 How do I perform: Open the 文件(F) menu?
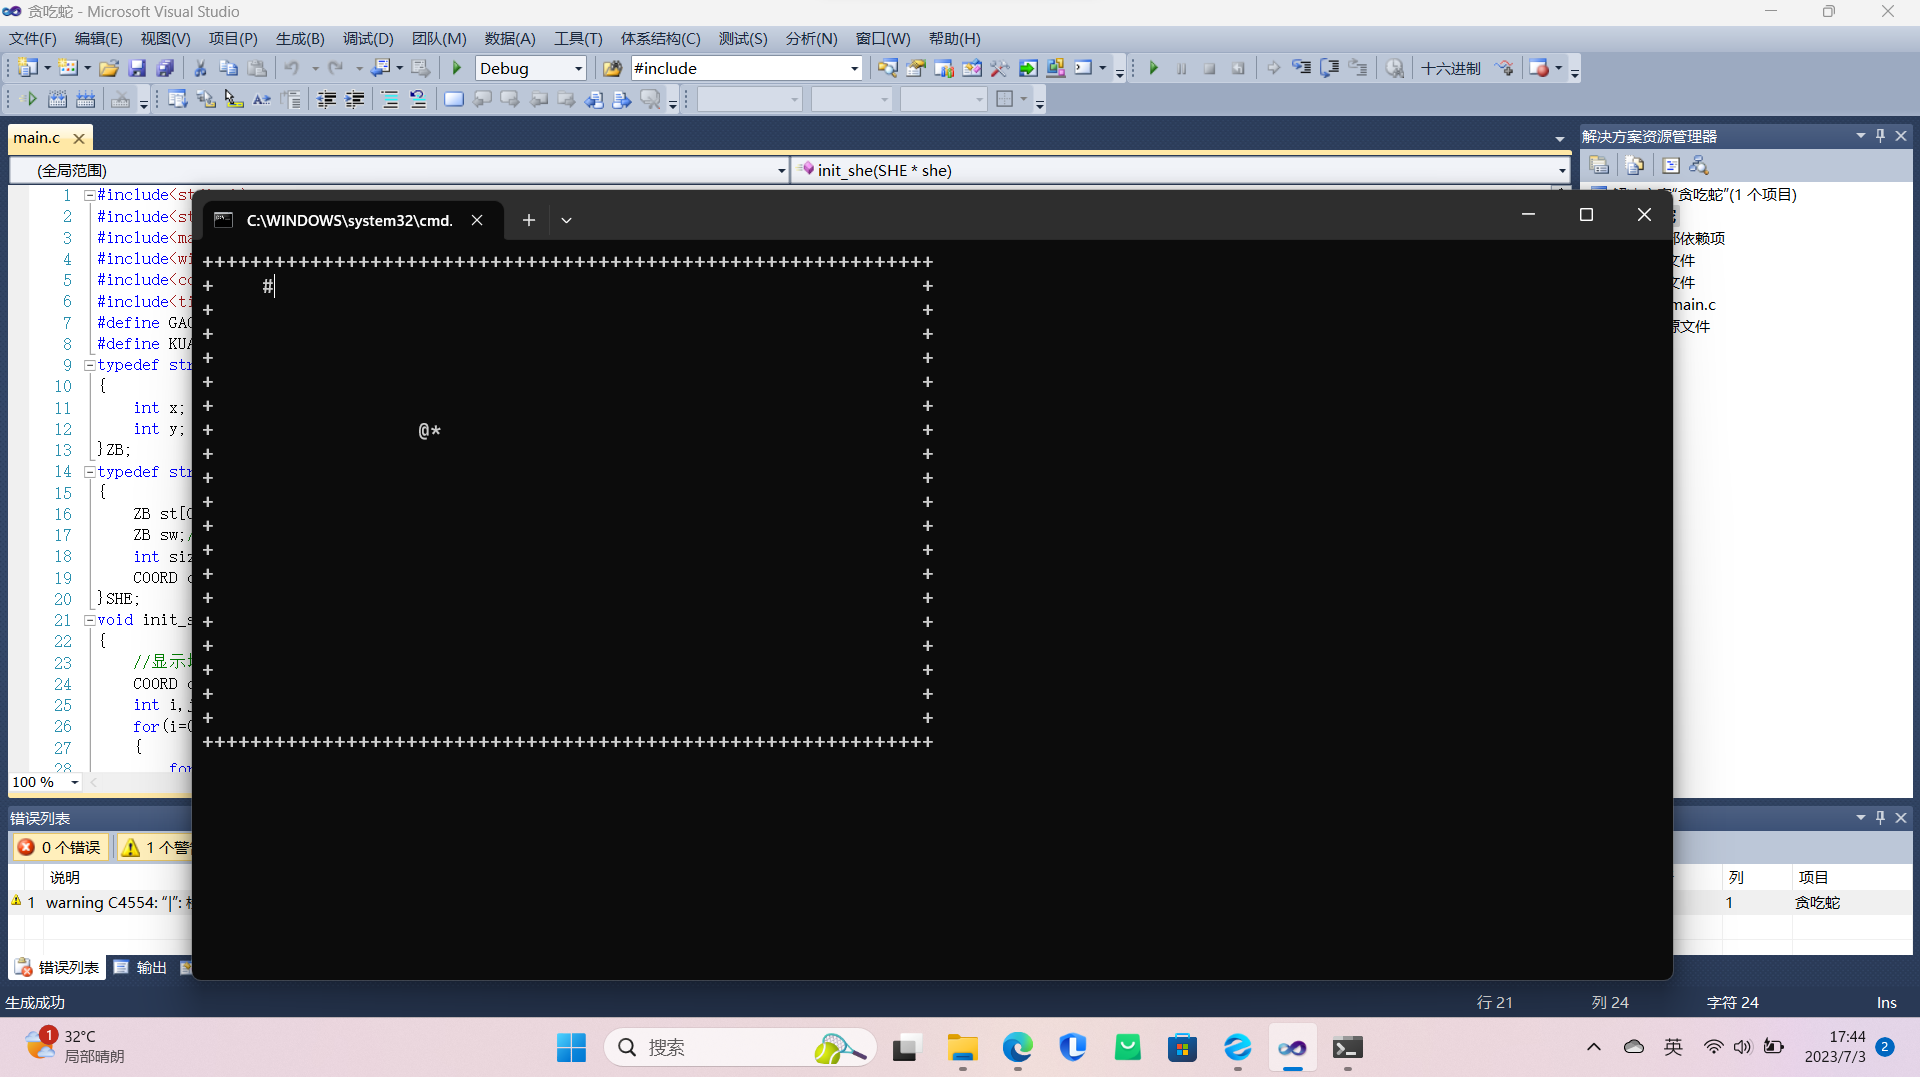click(x=33, y=38)
